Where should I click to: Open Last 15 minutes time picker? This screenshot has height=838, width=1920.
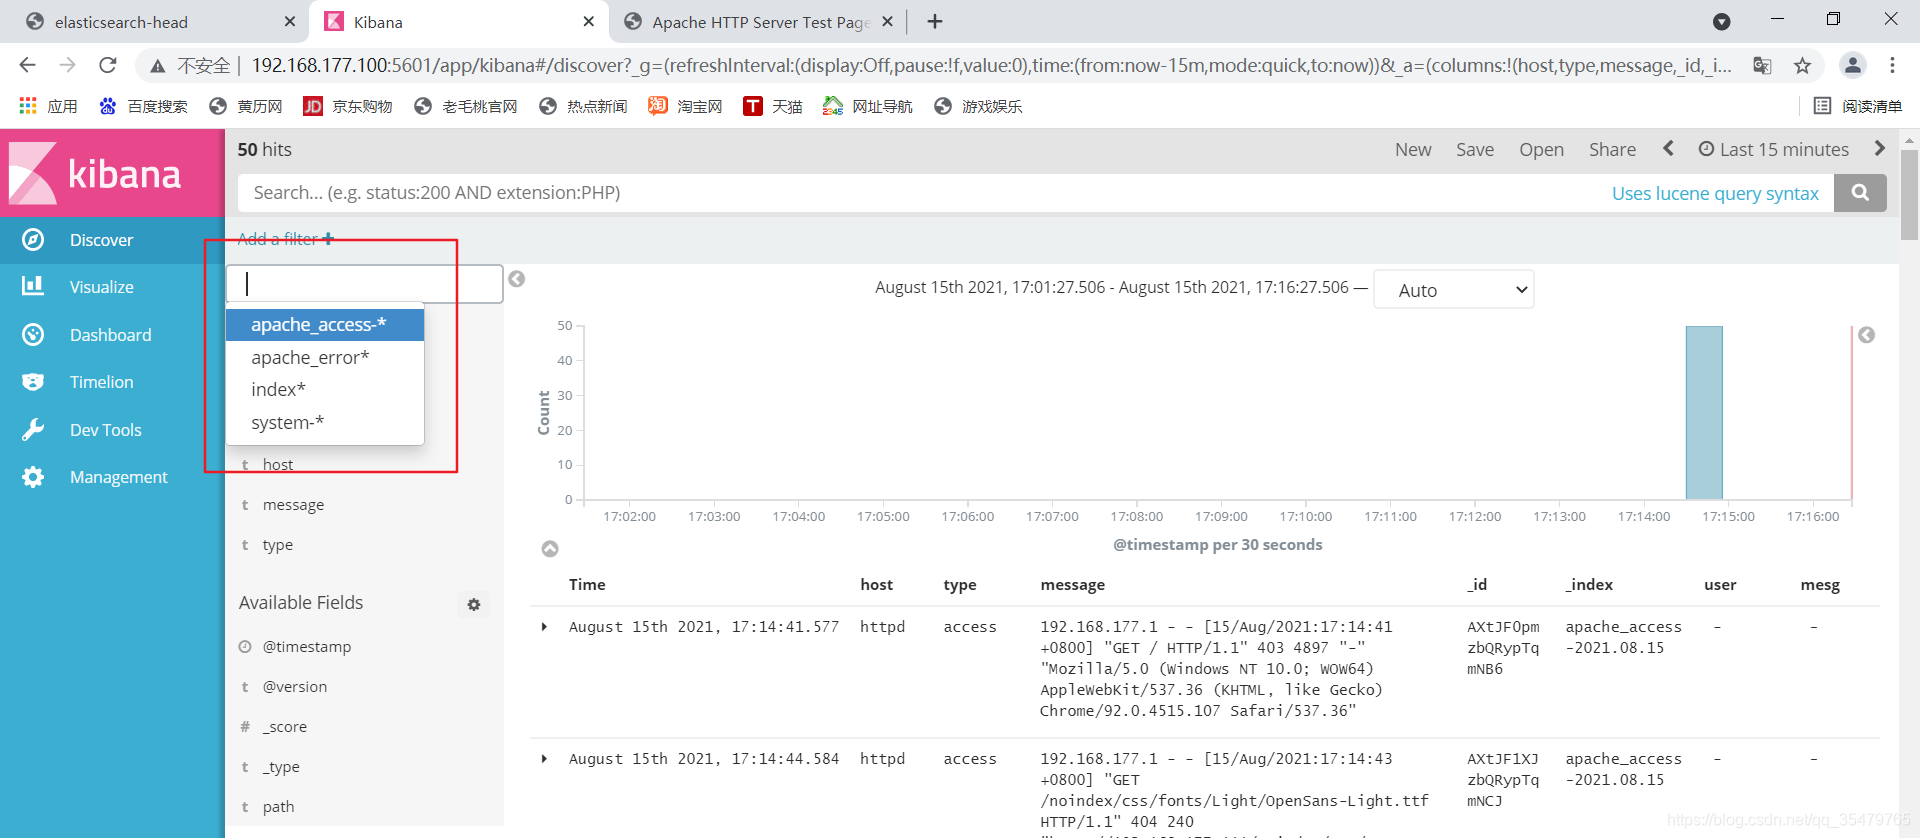1774,149
